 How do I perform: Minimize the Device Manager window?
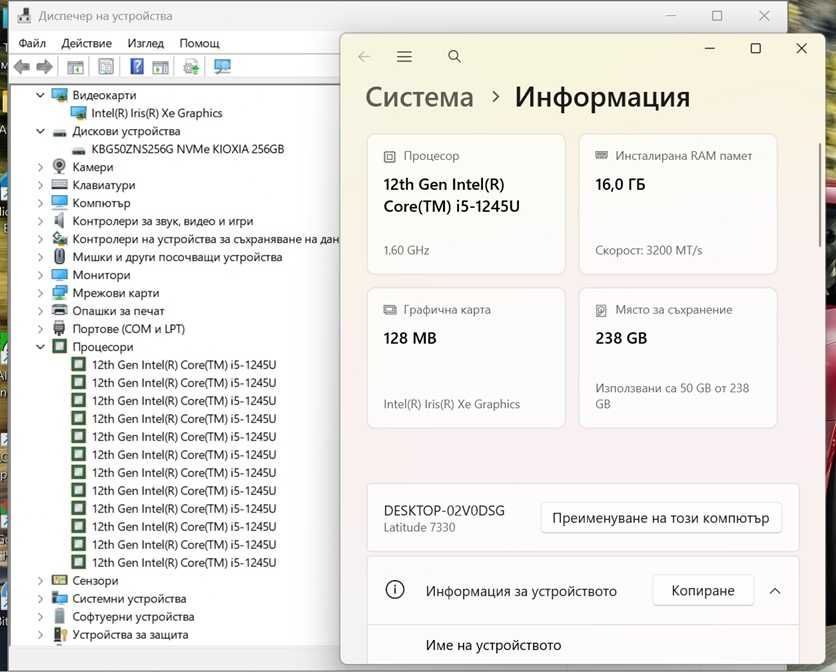(671, 16)
